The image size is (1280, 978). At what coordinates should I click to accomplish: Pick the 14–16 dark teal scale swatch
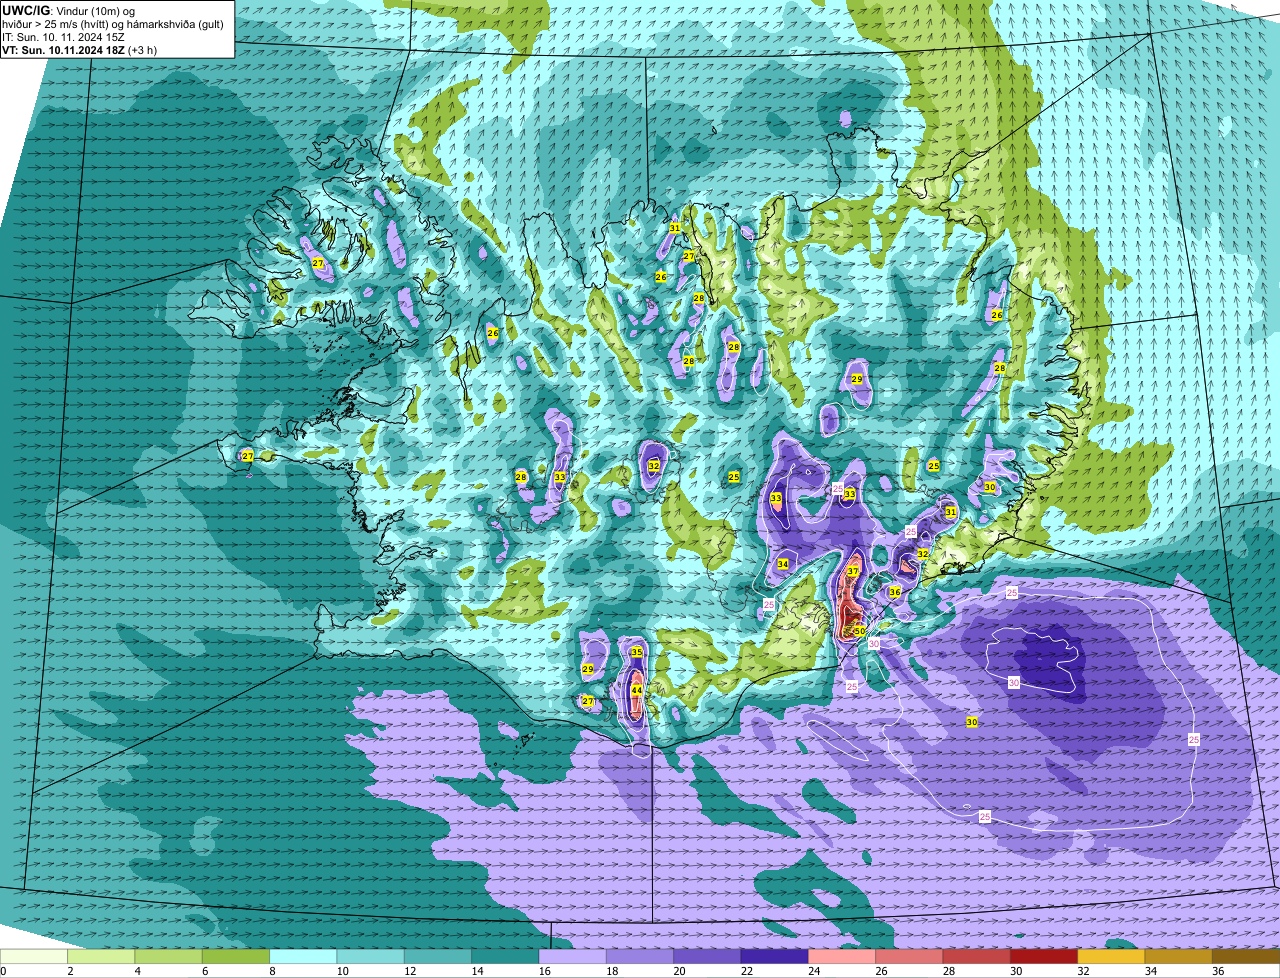coord(505,957)
